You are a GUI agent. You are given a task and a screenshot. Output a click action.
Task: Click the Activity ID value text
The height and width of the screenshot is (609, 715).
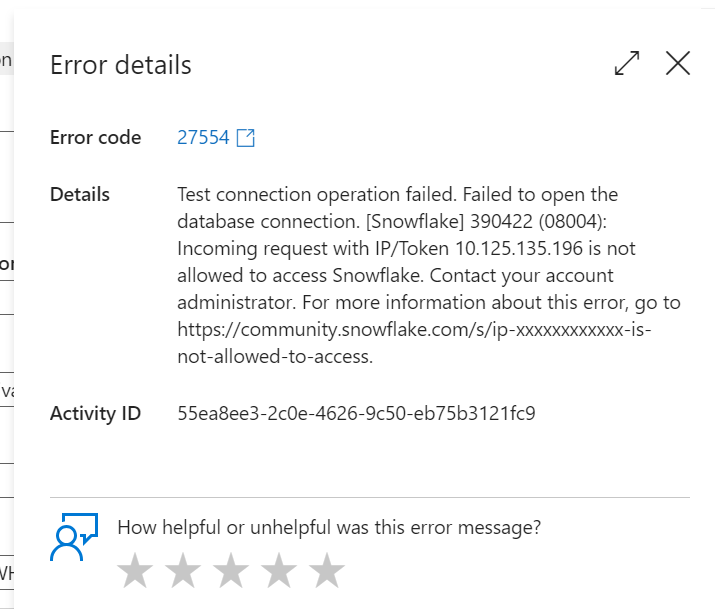356,413
